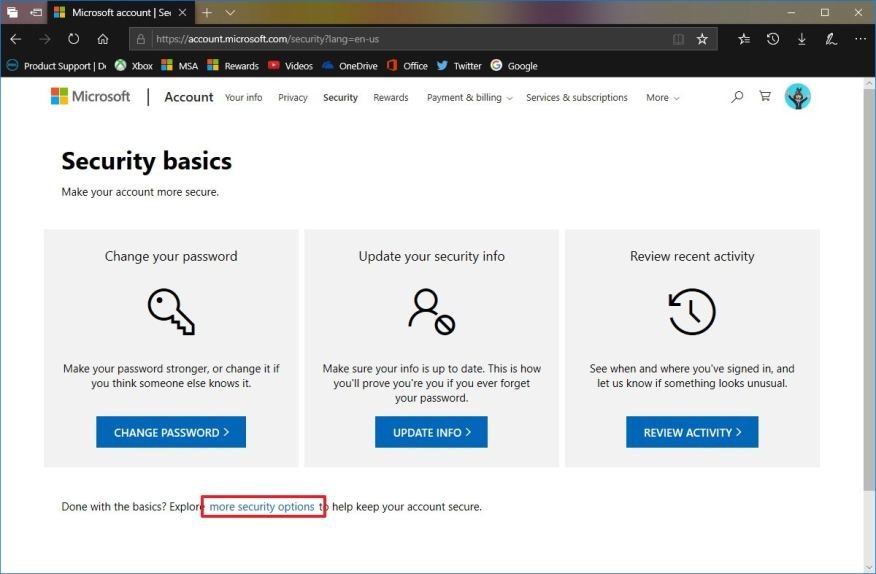This screenshot has height=574, width=876.
Task: Open the browser history icon
Action: coord(773,39)
